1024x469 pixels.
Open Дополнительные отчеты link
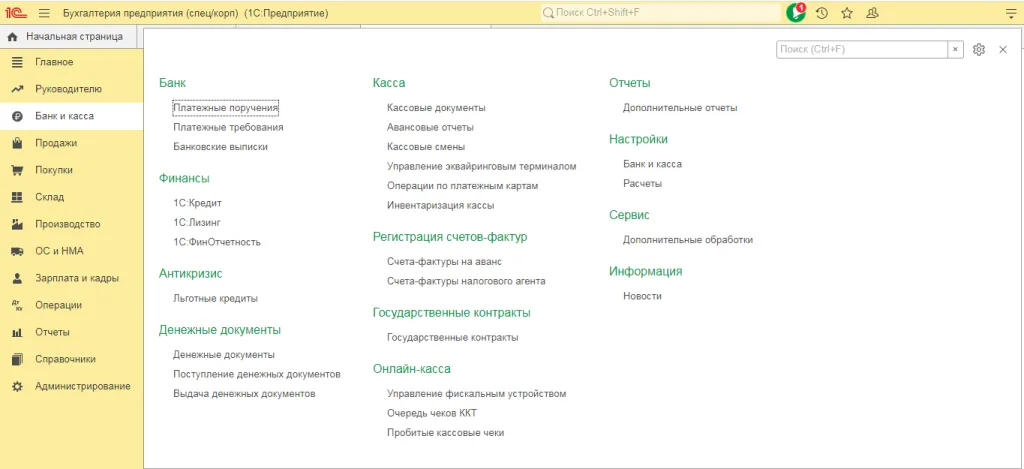click(680, 107)
